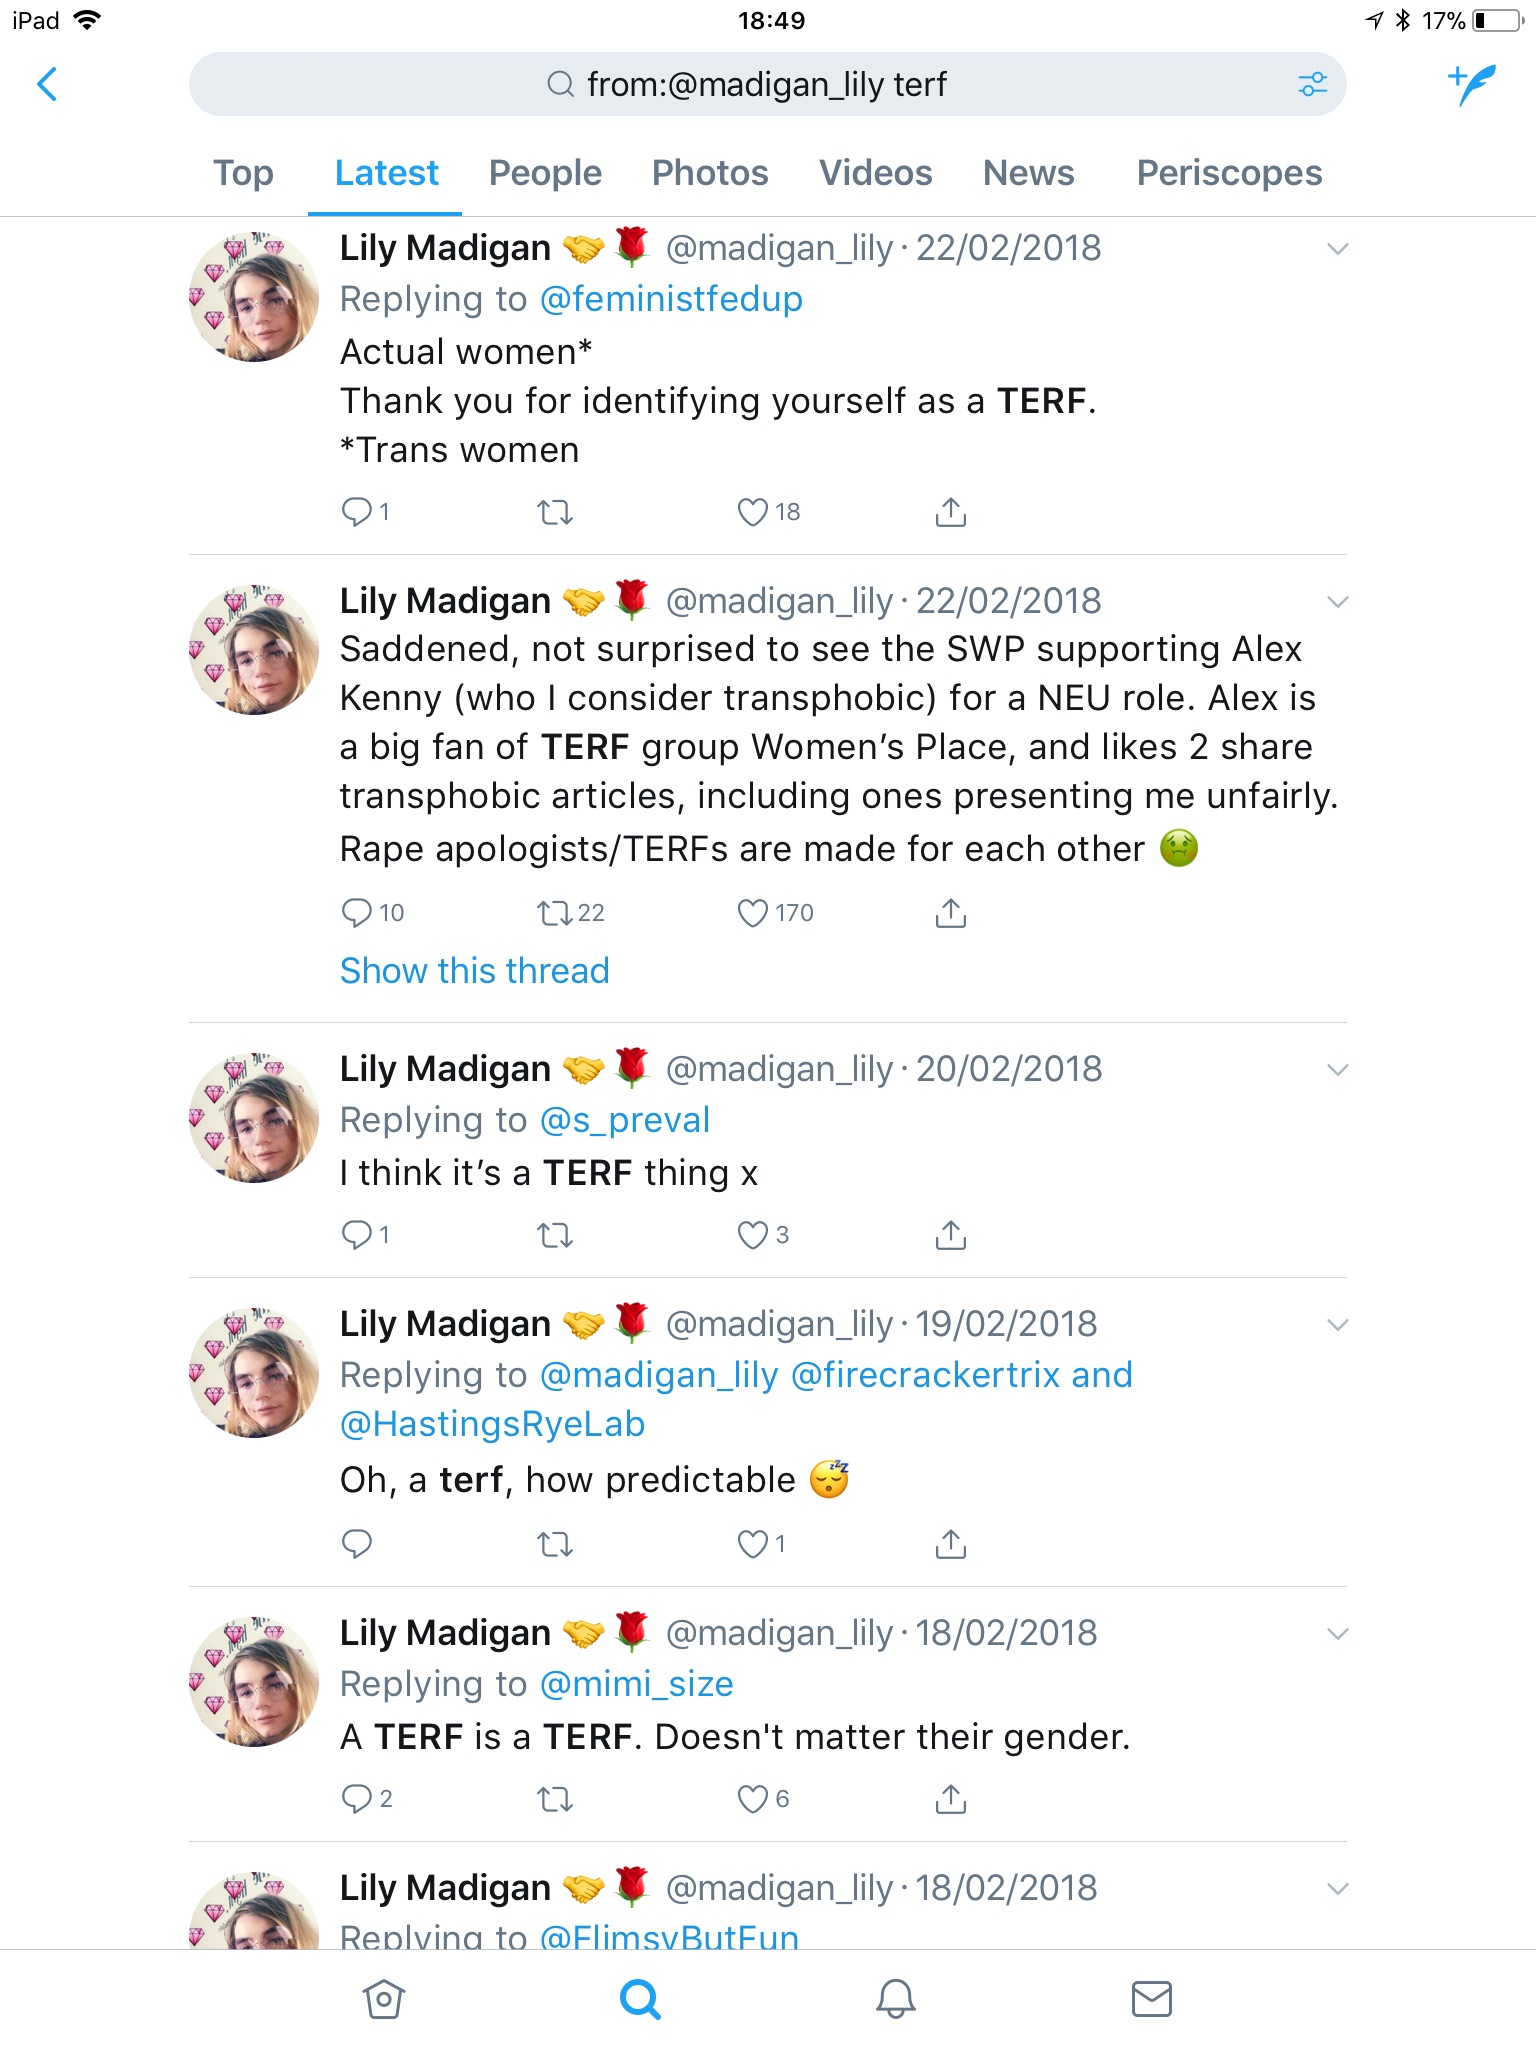
Task: Like the 'how predictable' tweet
Action: pyautogui.click(x=752, y=1545)
